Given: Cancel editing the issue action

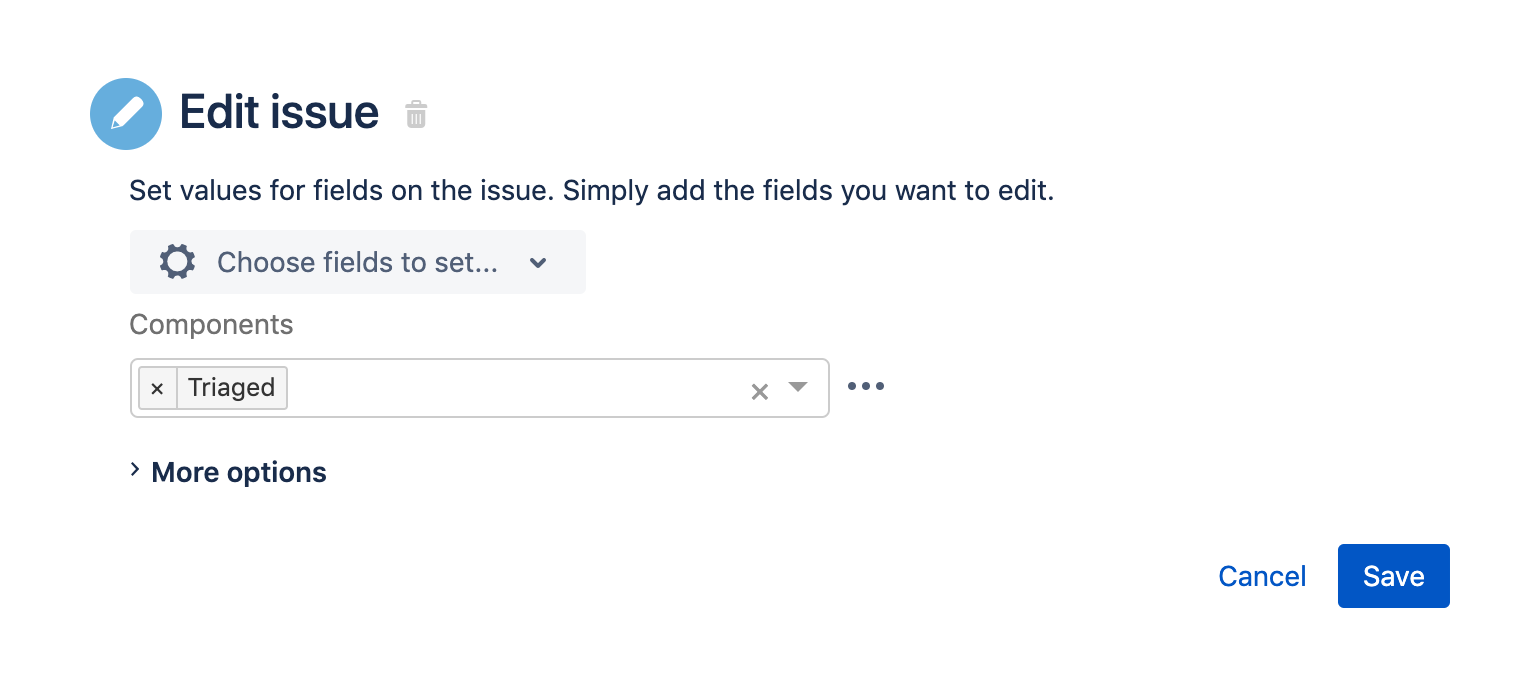Looking at the screenshot, I should click(x=1262, y=576).
